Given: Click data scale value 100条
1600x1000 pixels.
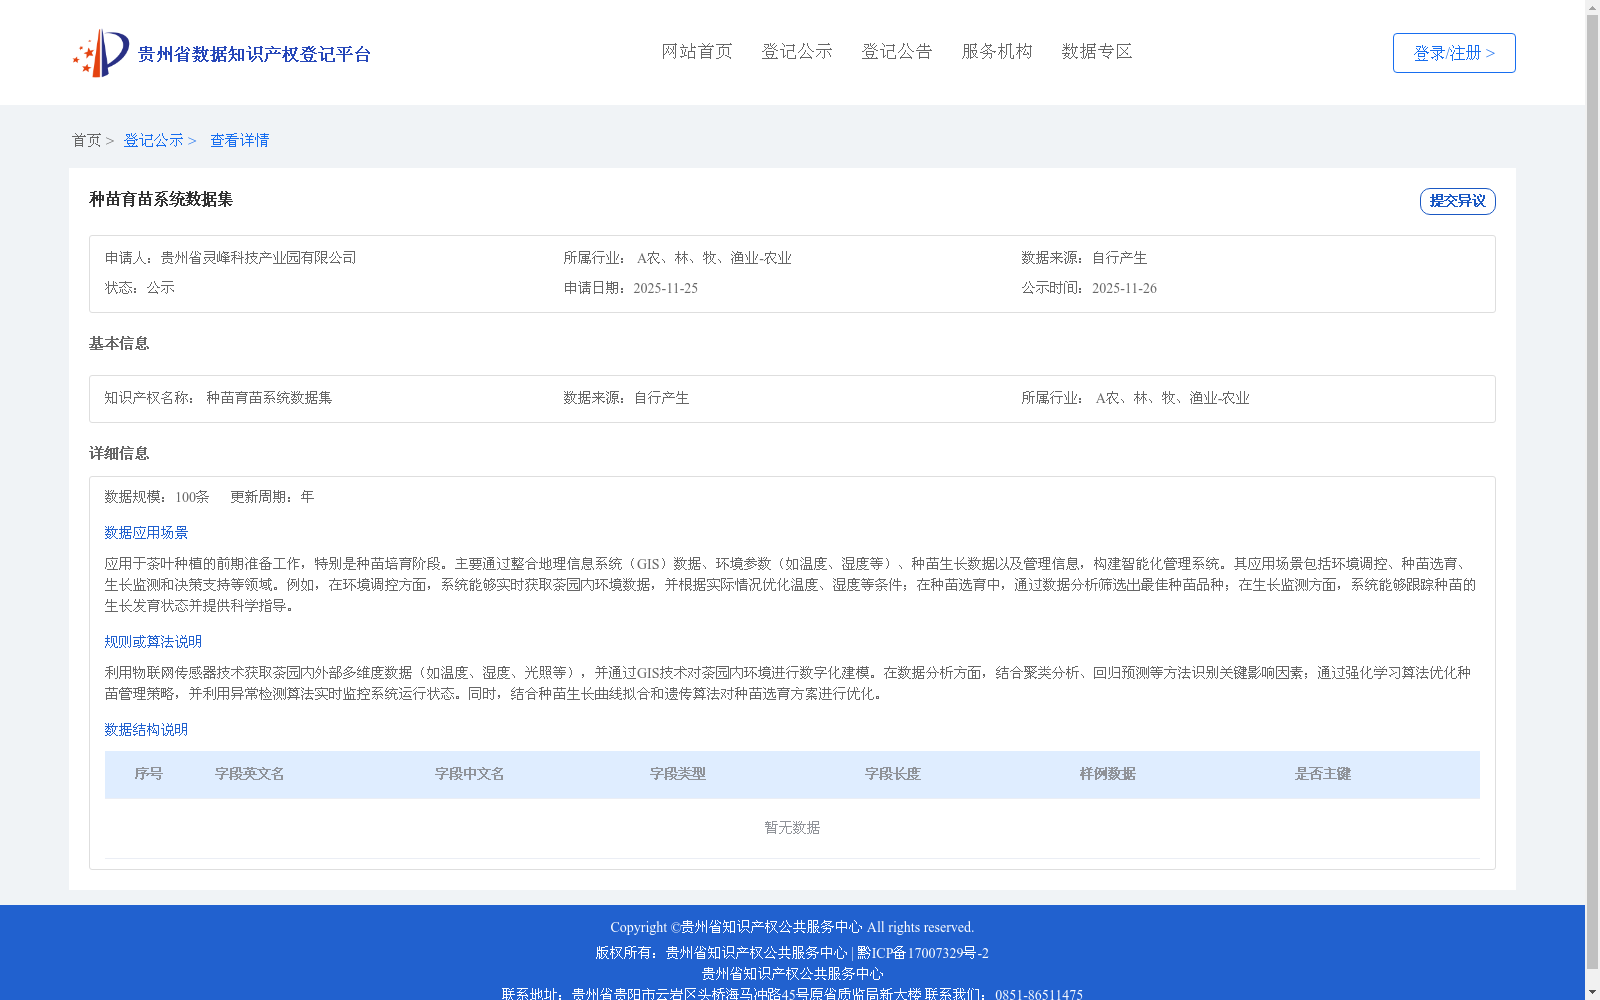Looking at the screenshot, I should (192, 497).
